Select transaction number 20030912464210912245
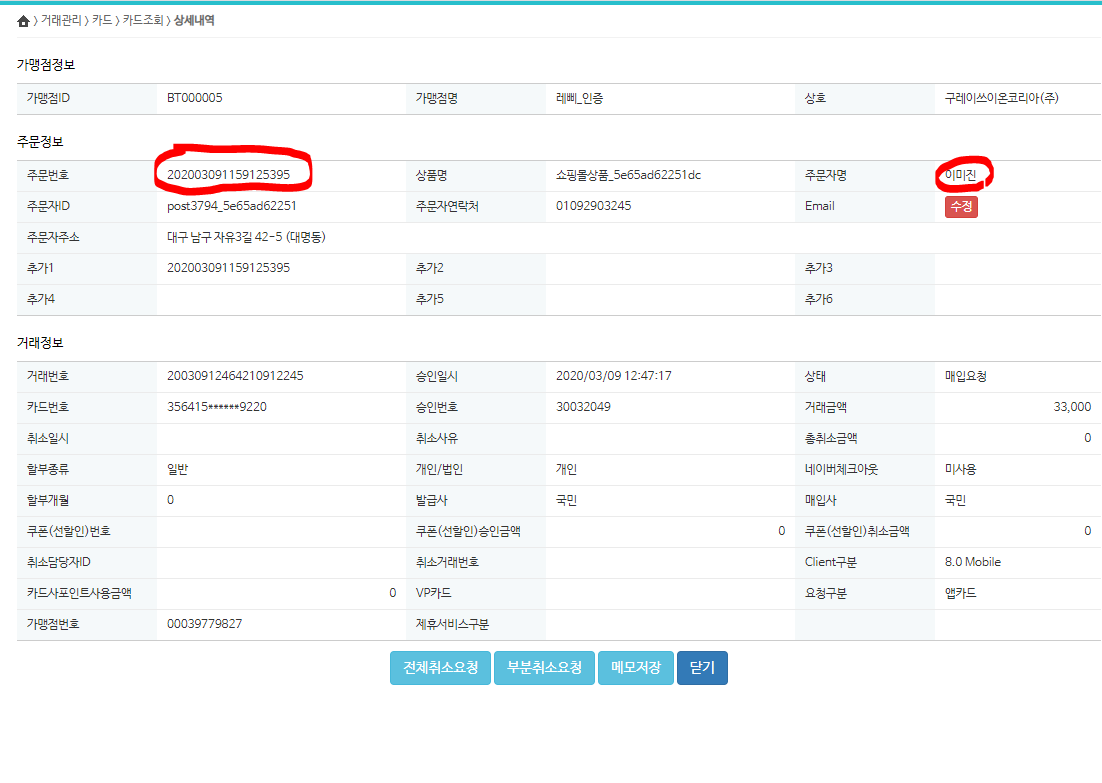The width and height of the screenshot is (1102, 783). [x=235, y=376]
